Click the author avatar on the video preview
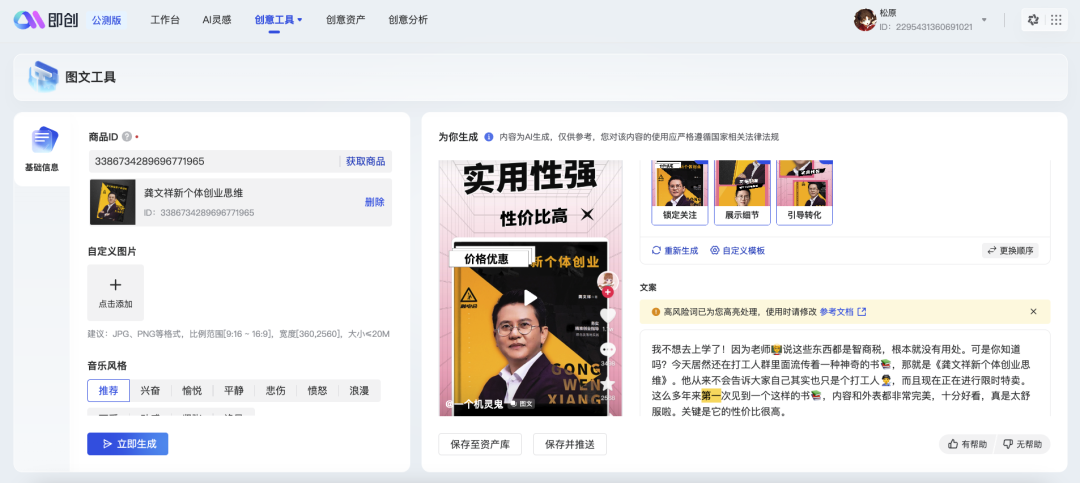The image size is (1080, 483). point(607,280)
